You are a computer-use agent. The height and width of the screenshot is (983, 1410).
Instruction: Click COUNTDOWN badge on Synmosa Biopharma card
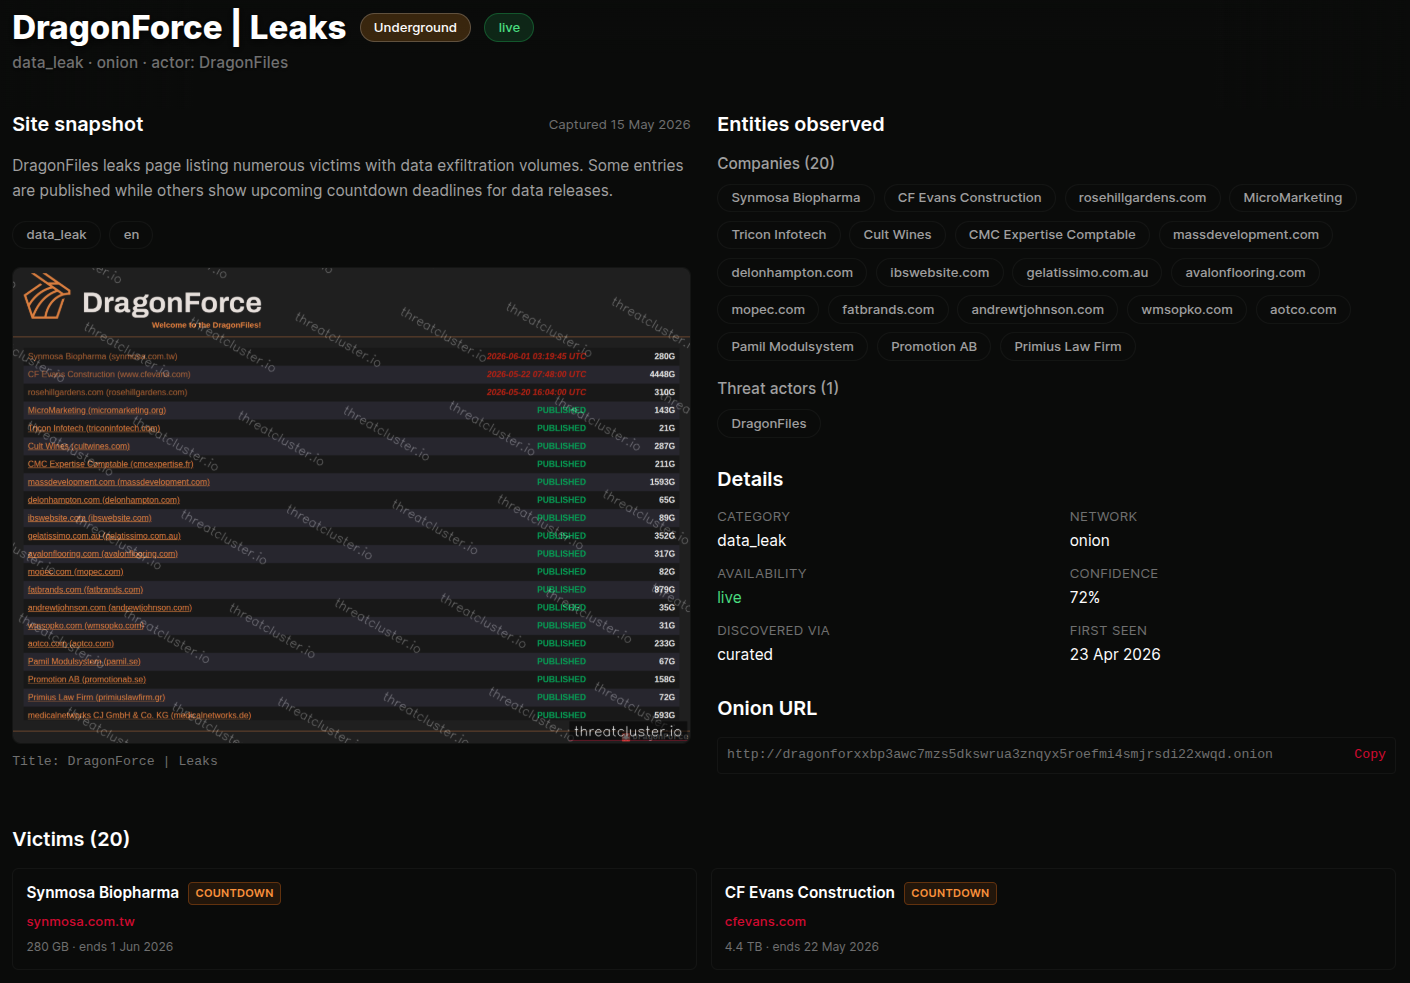[235, 893]
